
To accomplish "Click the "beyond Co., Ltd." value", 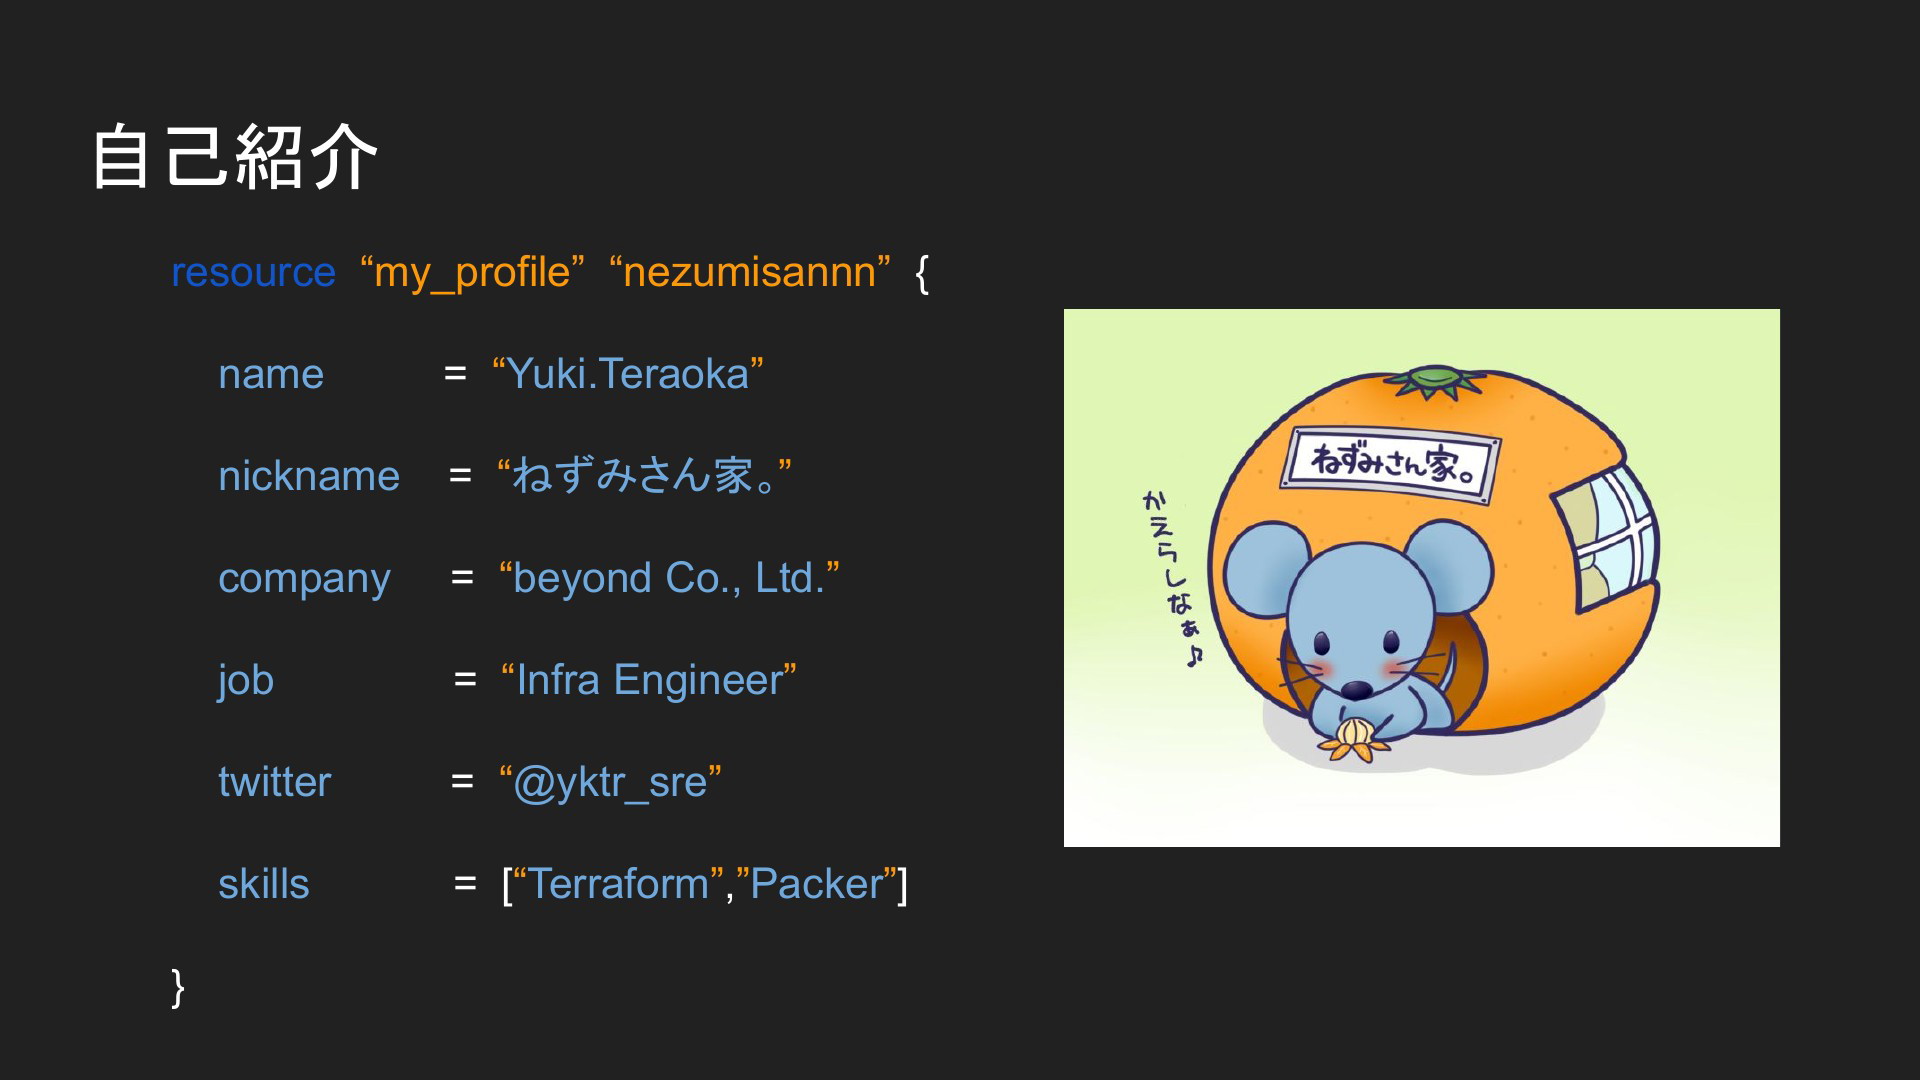I will (x=669, y=578).
